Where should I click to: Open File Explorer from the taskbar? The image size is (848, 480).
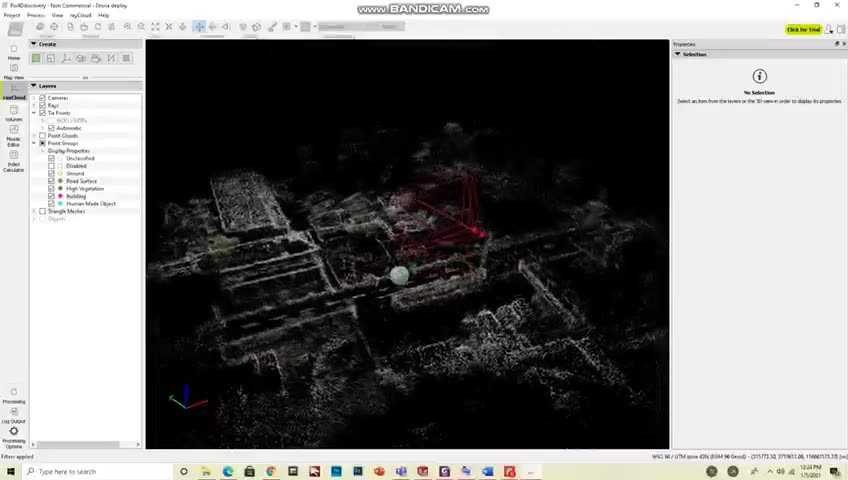206,471
